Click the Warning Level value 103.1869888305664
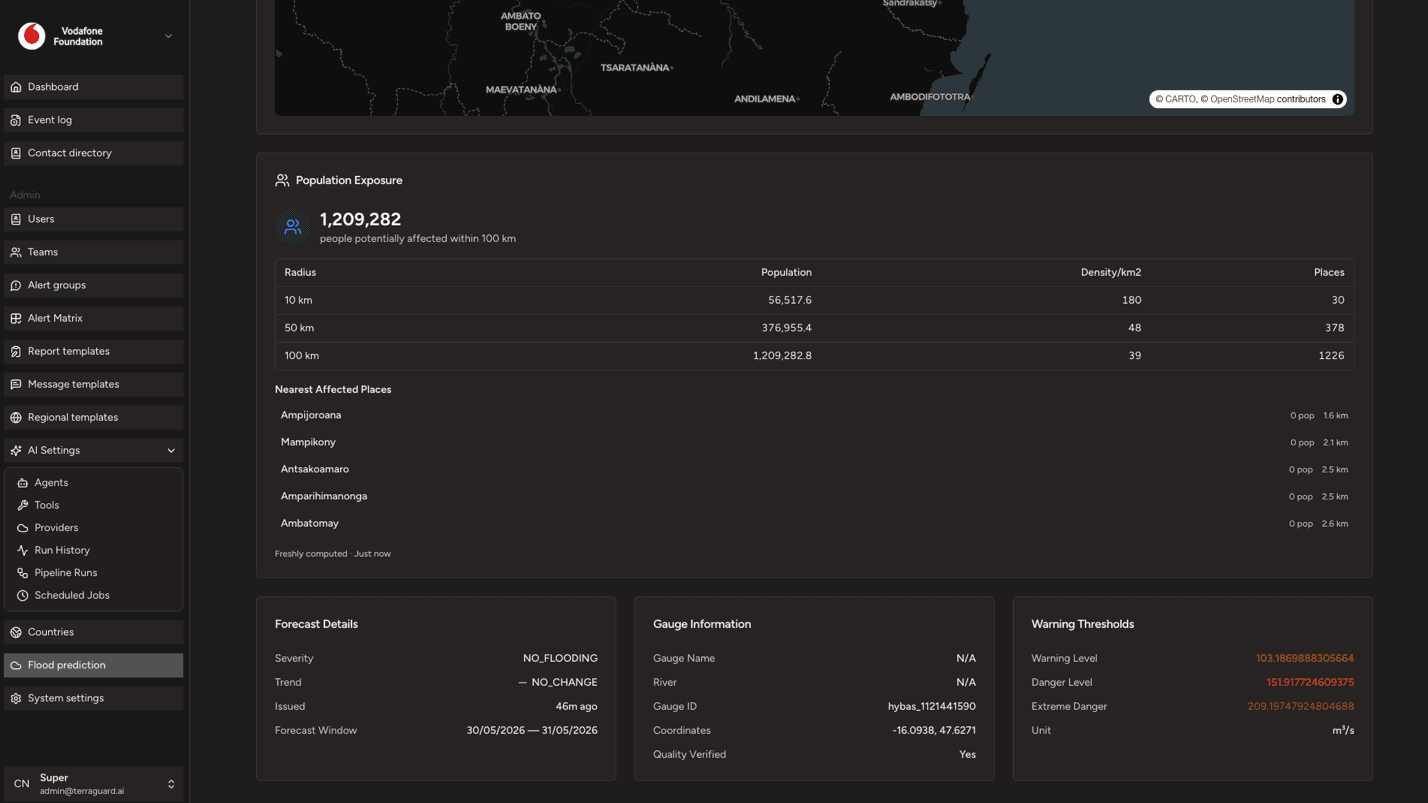The width and height of the screenshot is (1428, 803). (x=1304, y=658)
